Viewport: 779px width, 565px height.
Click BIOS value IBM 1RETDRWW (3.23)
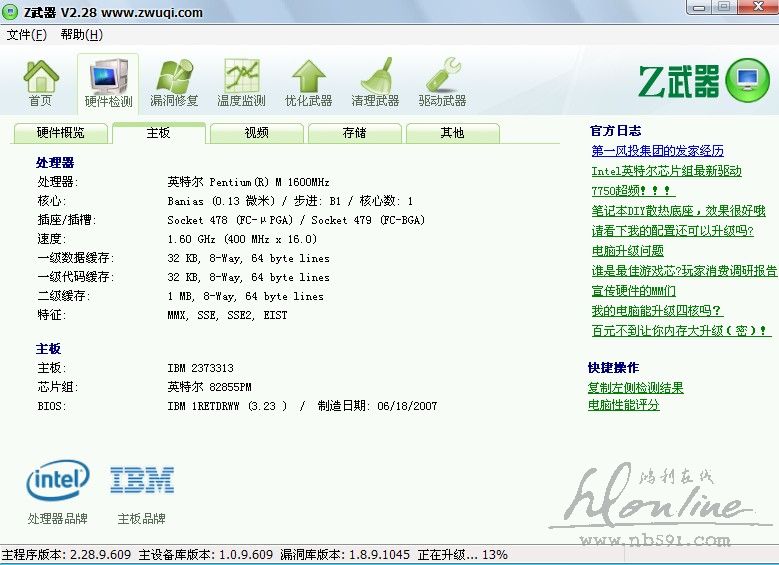[227, 406]
